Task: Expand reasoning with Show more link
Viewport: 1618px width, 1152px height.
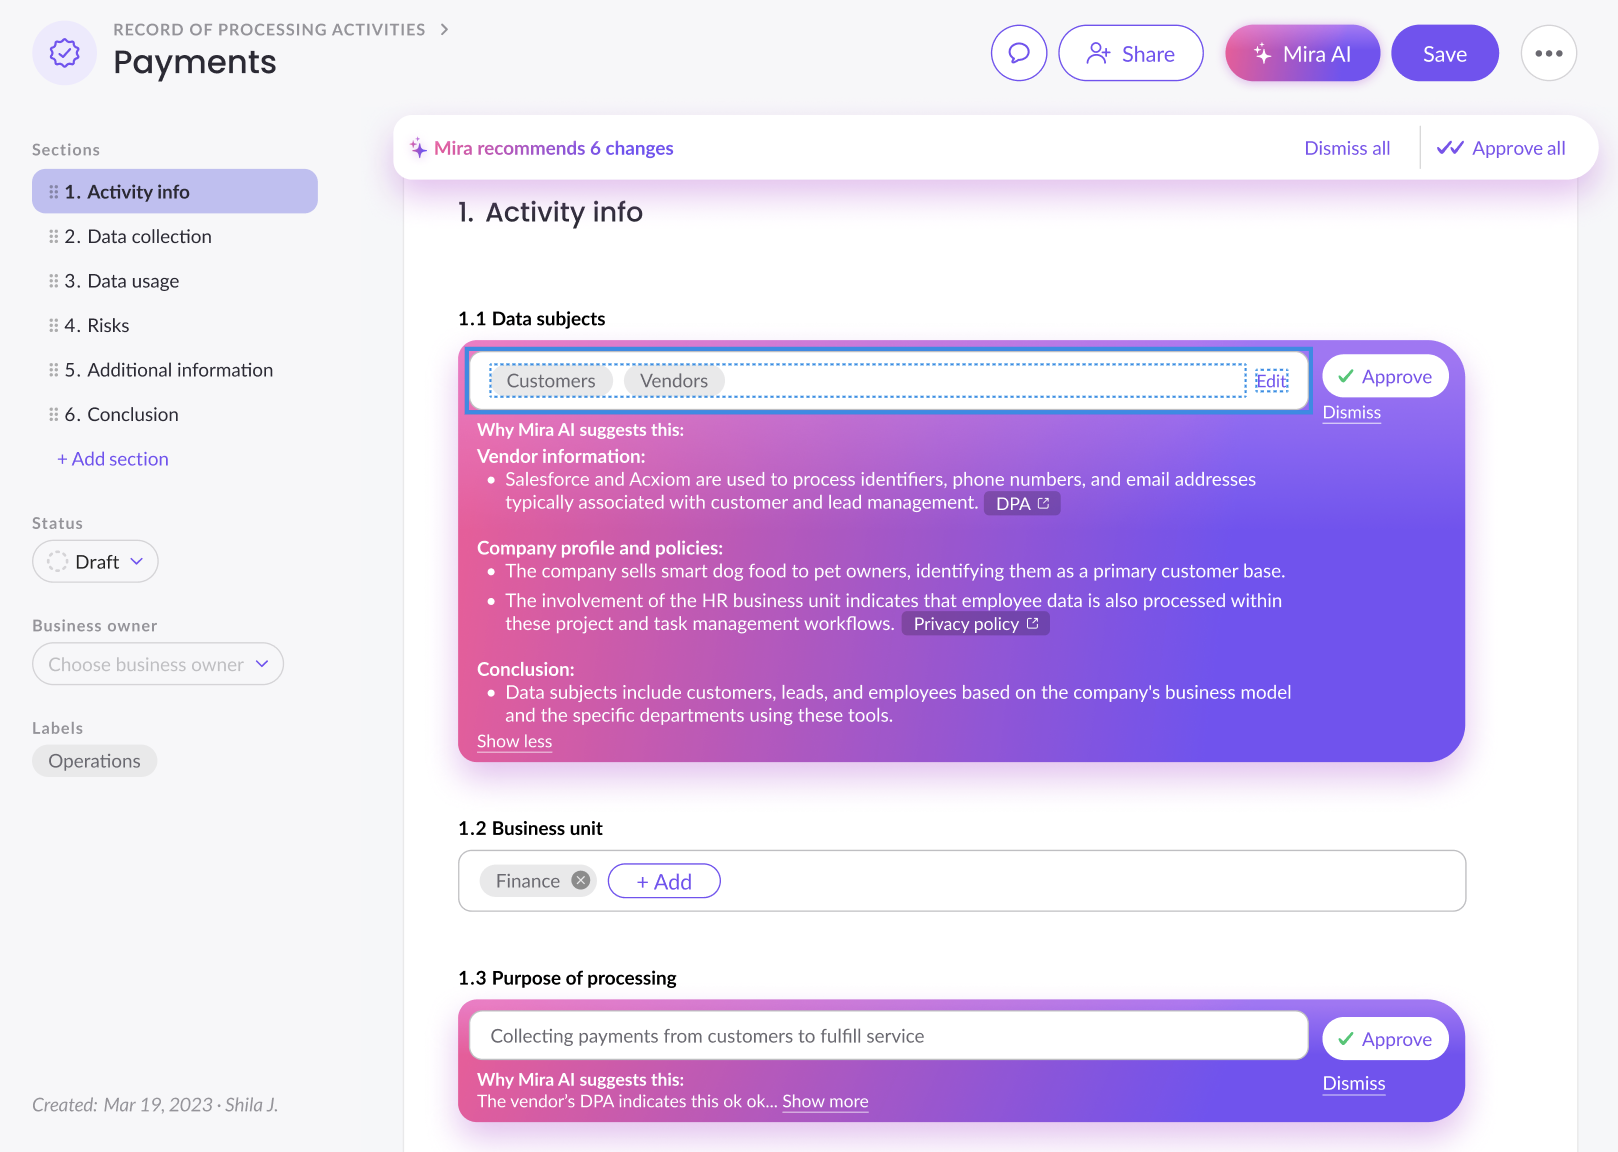Action: (825, 1101)
